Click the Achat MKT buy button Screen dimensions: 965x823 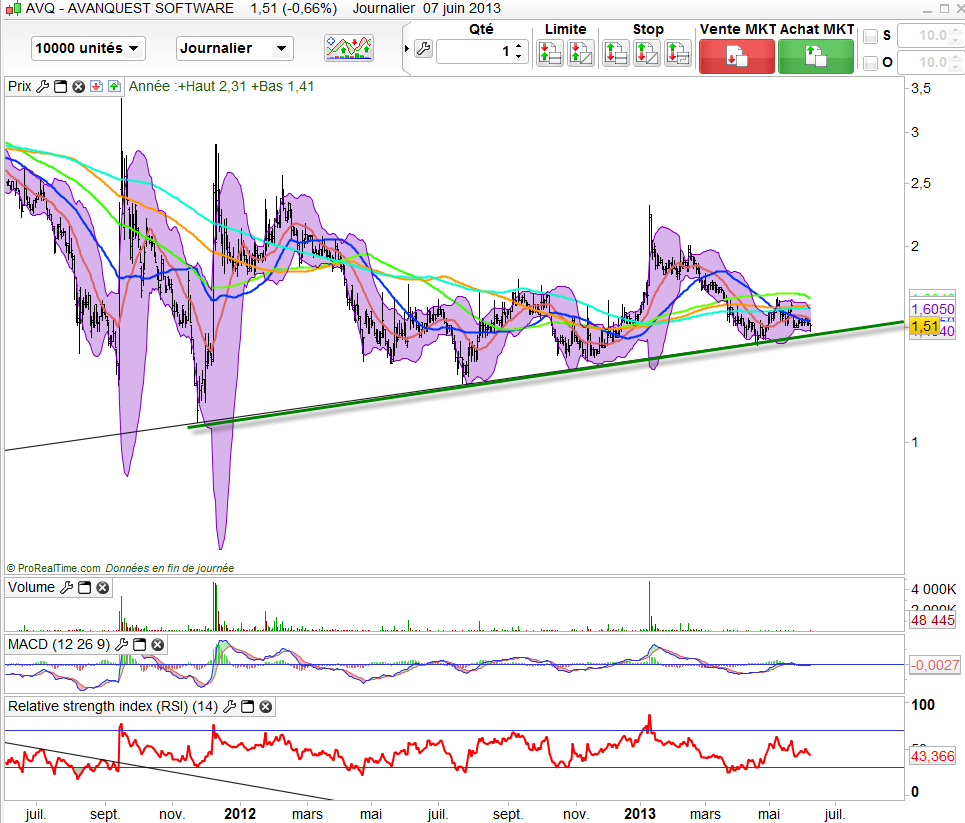tap(816, 56)
